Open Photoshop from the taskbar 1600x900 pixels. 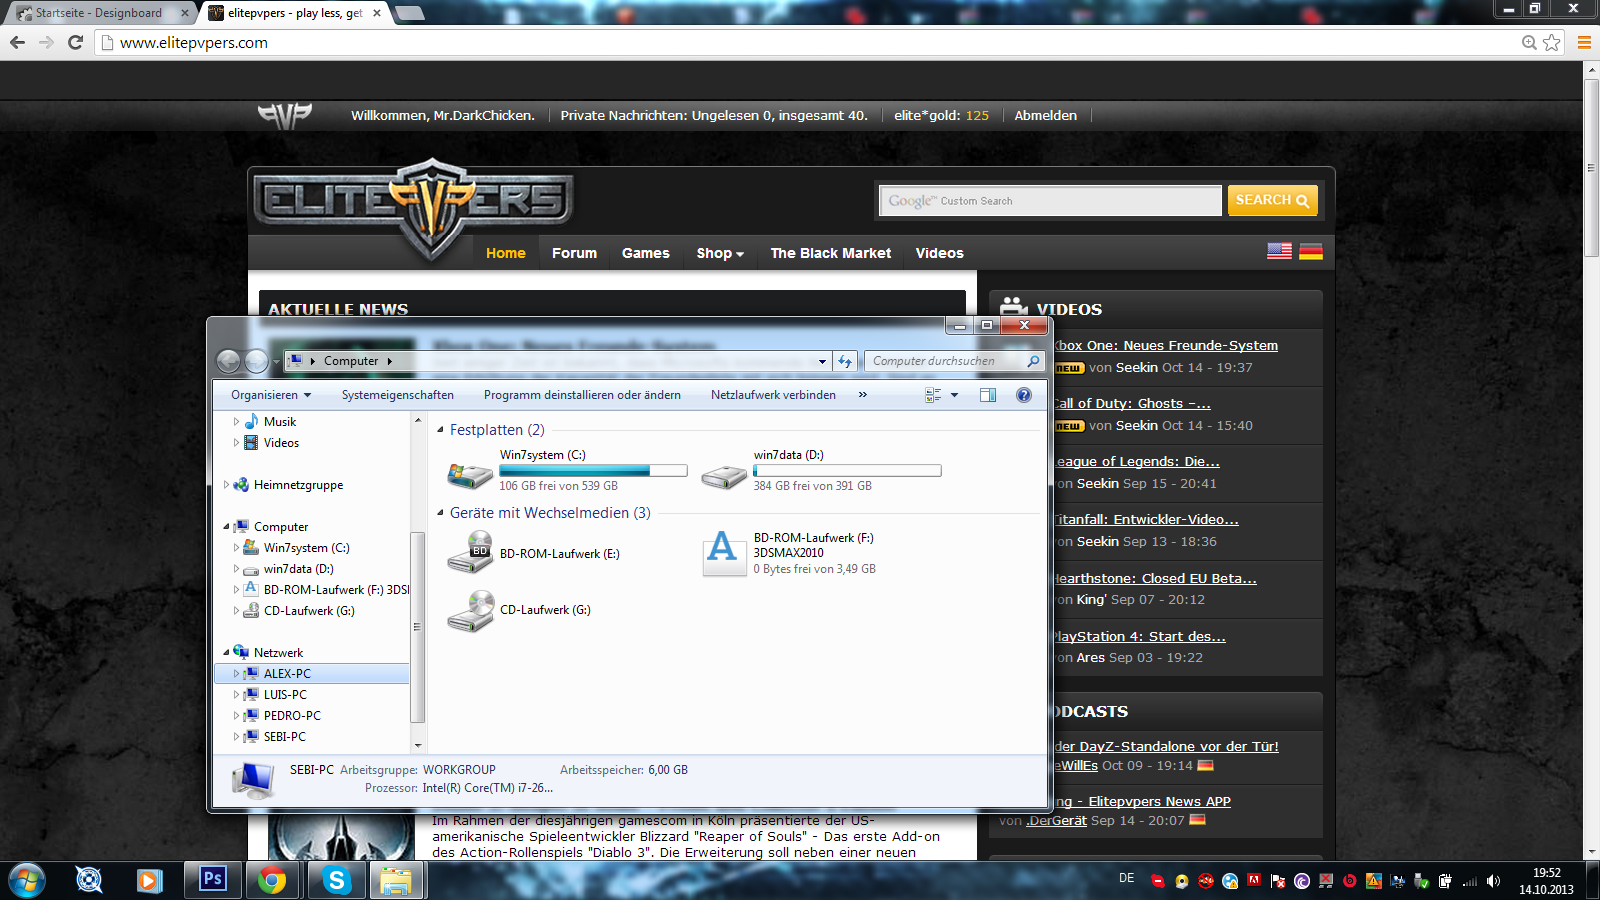coord(213,880)
